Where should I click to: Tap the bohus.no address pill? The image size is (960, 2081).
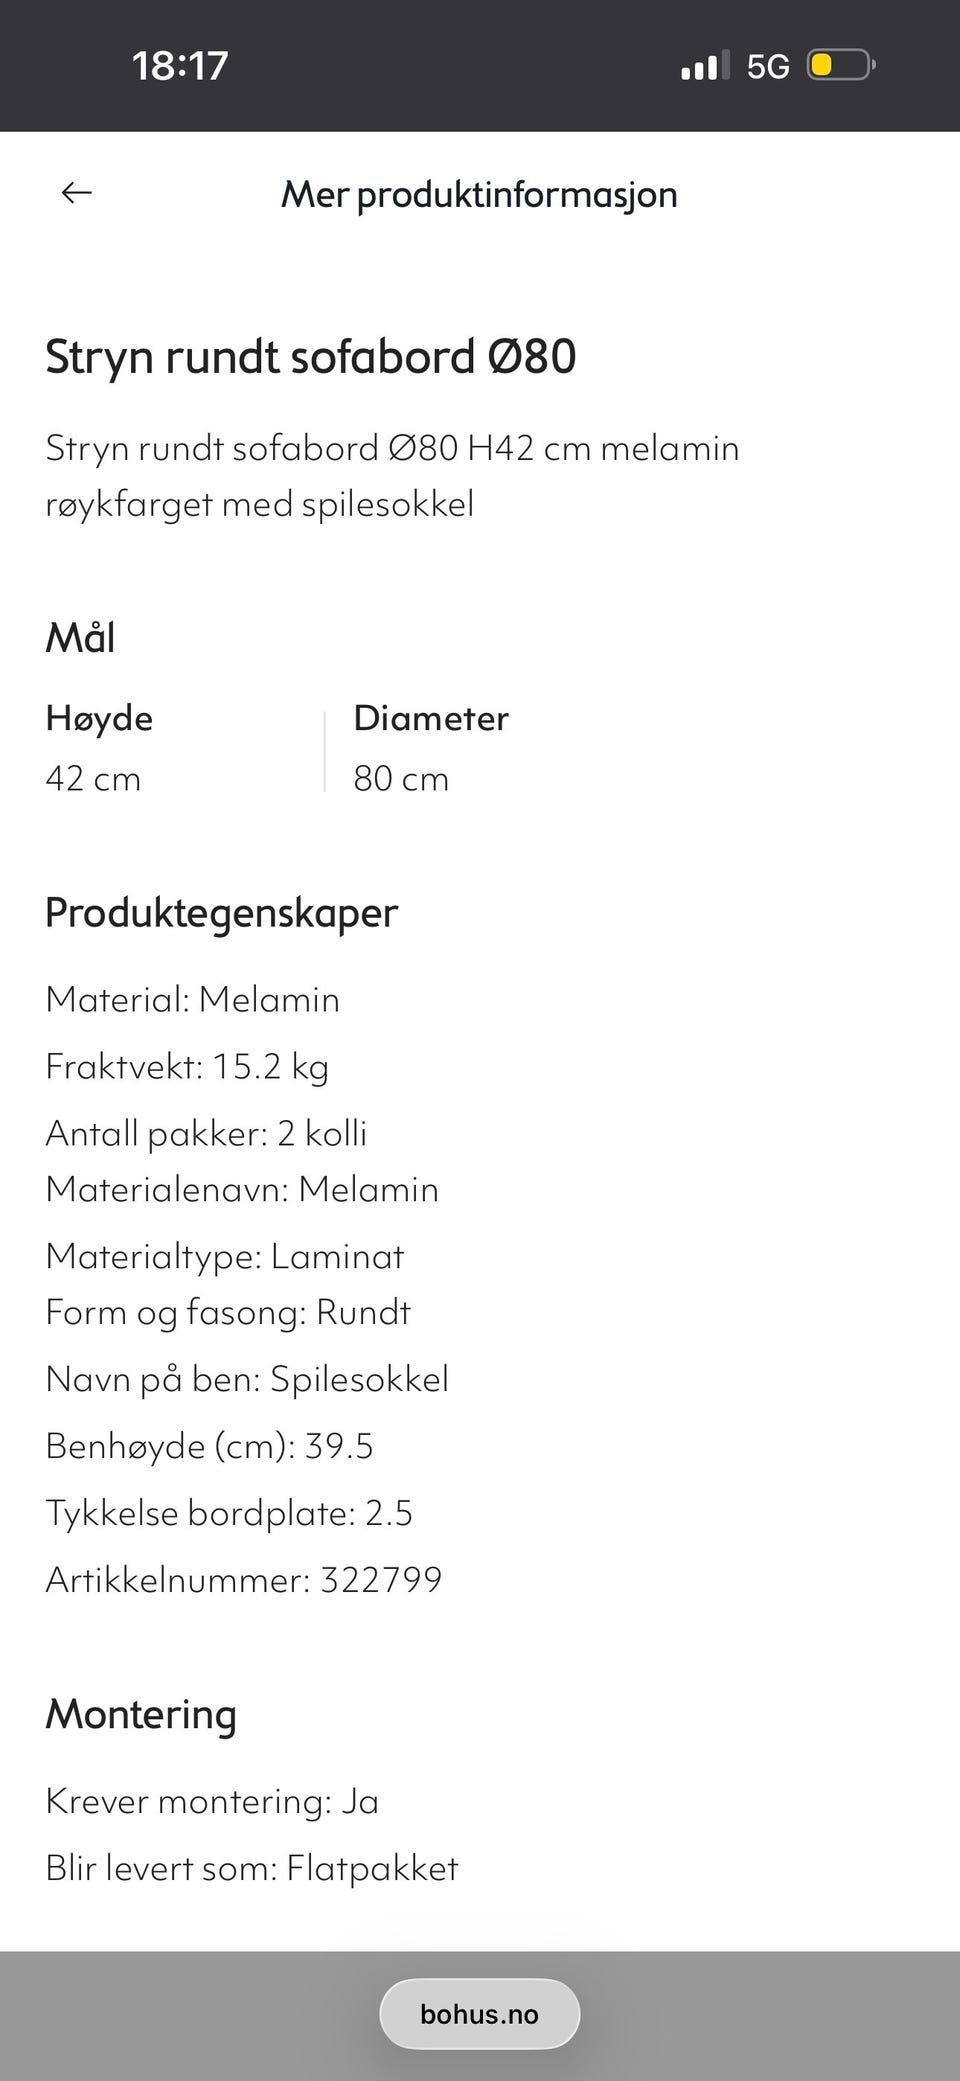478,2014
